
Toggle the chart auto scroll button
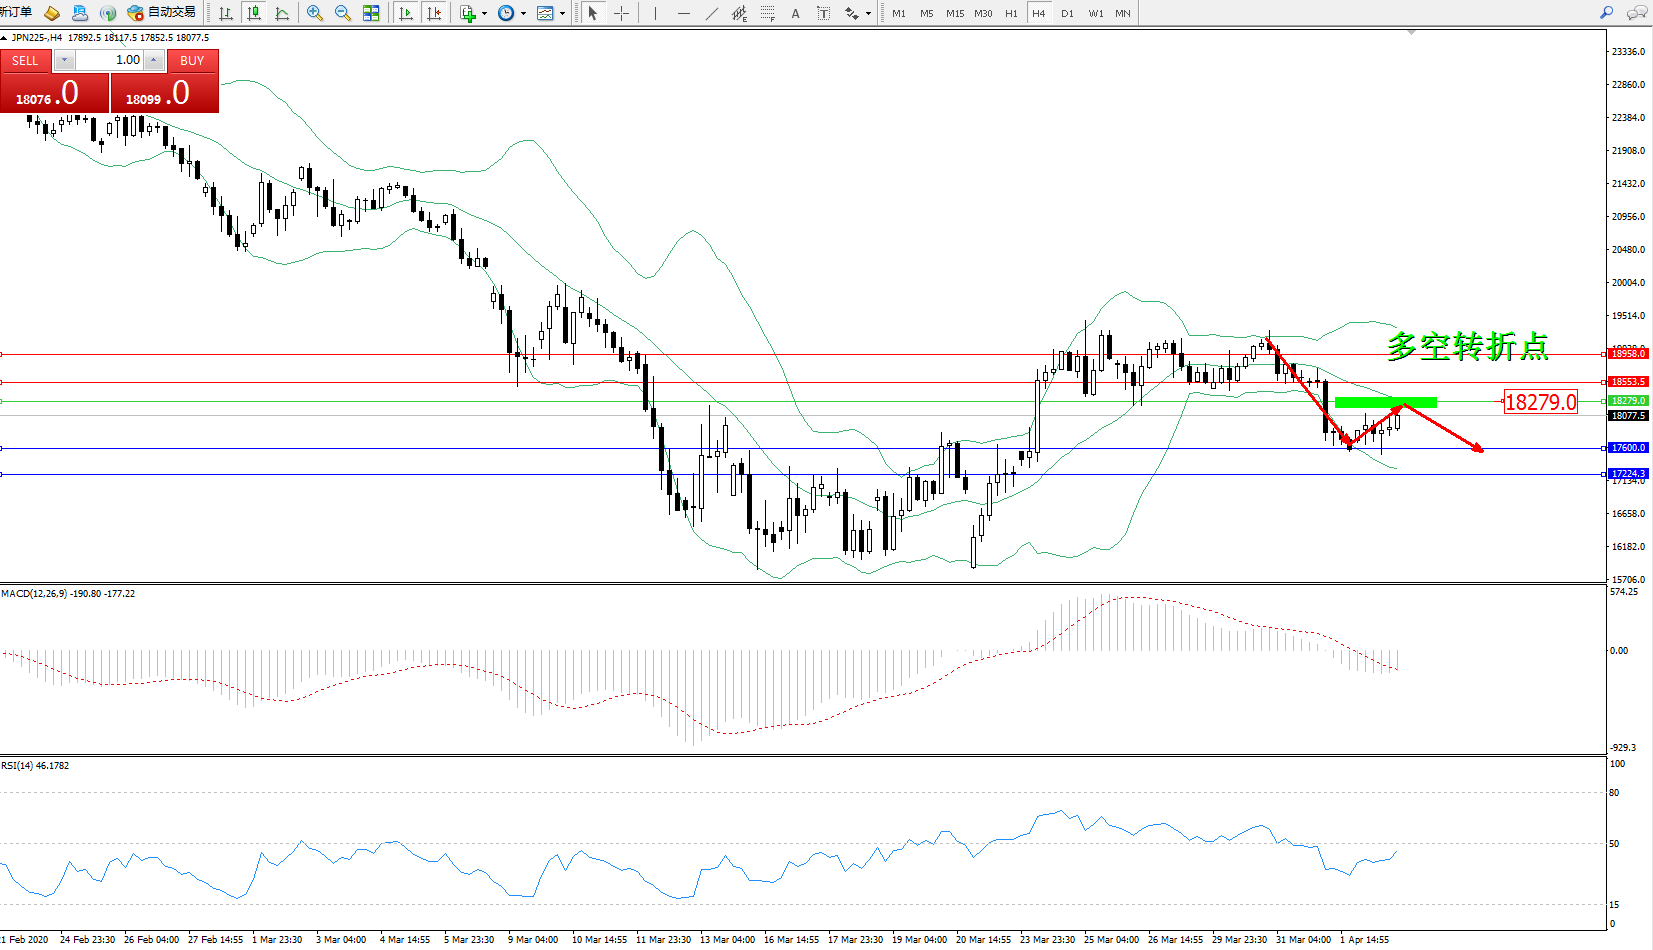(x=405, y=13)
